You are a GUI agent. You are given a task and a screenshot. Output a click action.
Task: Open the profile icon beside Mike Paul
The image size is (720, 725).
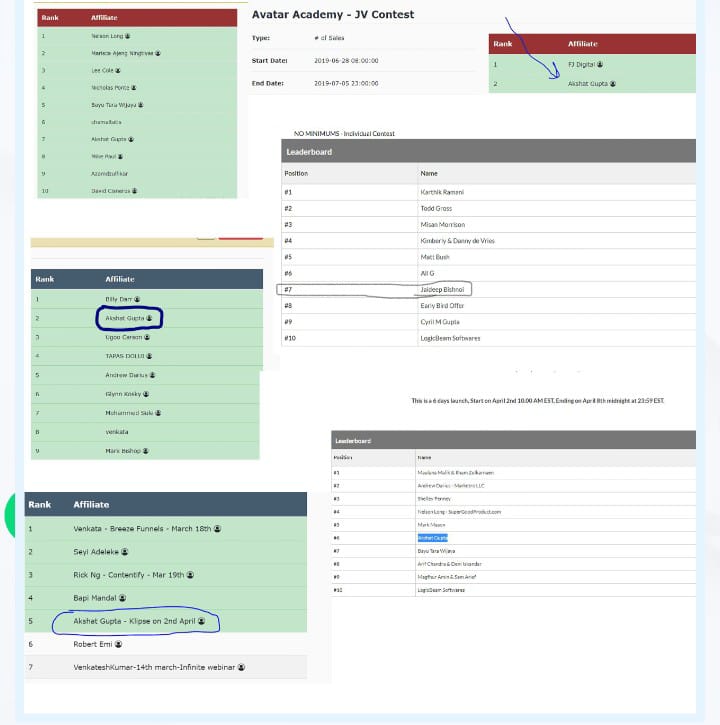click(120, 157)
